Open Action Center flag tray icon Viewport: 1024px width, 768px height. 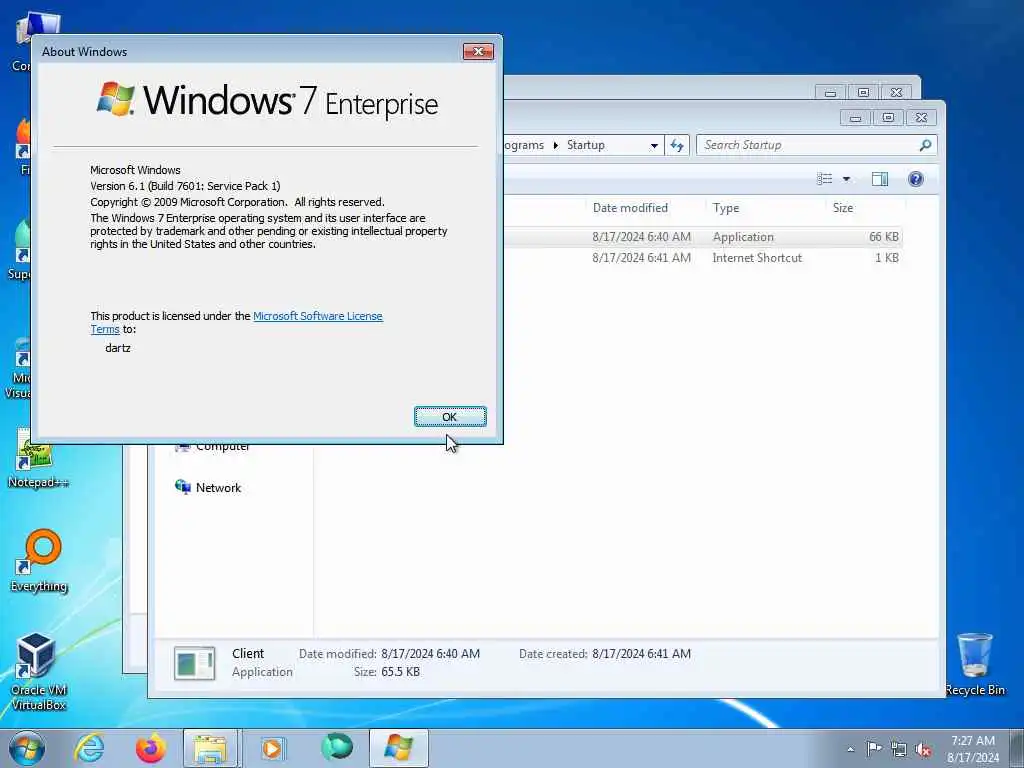874,749
